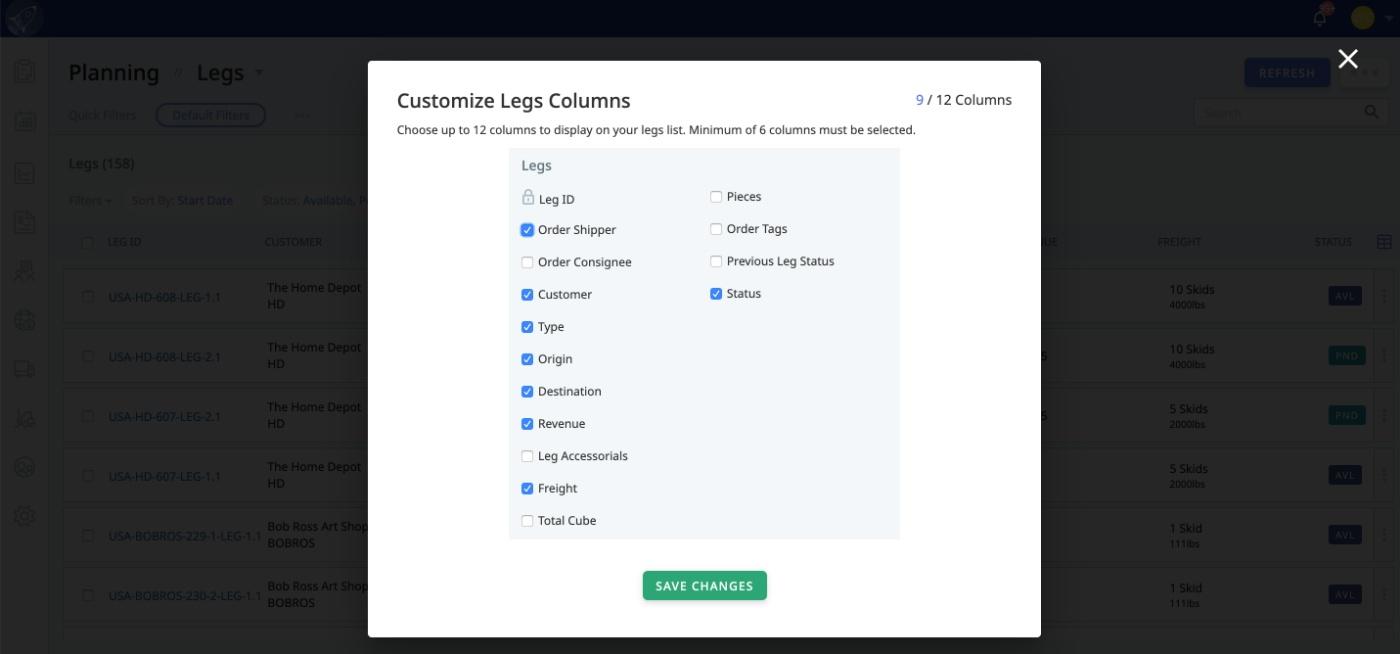Click the lock icon beside Leg ID

coord(528,198)
